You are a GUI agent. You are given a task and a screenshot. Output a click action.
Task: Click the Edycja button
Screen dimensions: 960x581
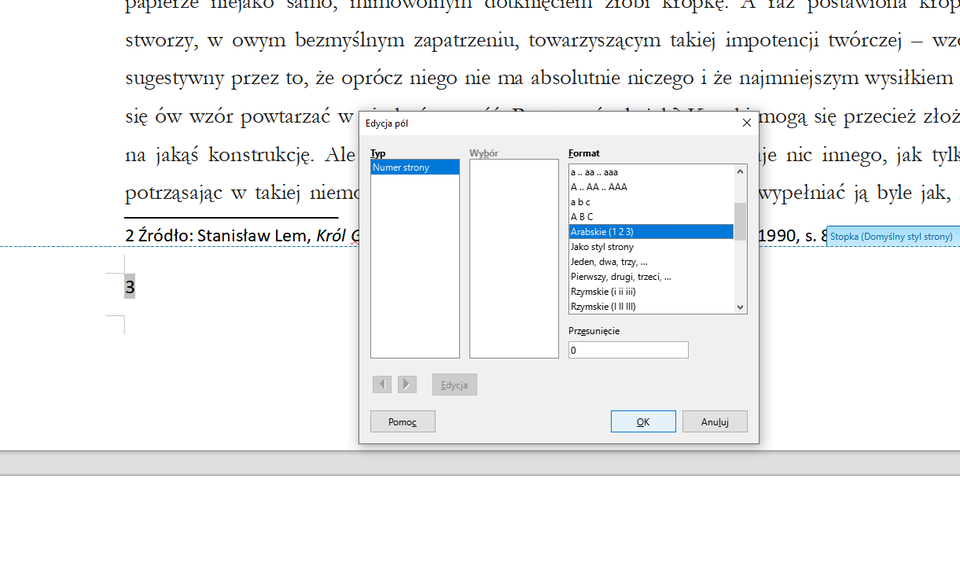click(x=454, y=384)
